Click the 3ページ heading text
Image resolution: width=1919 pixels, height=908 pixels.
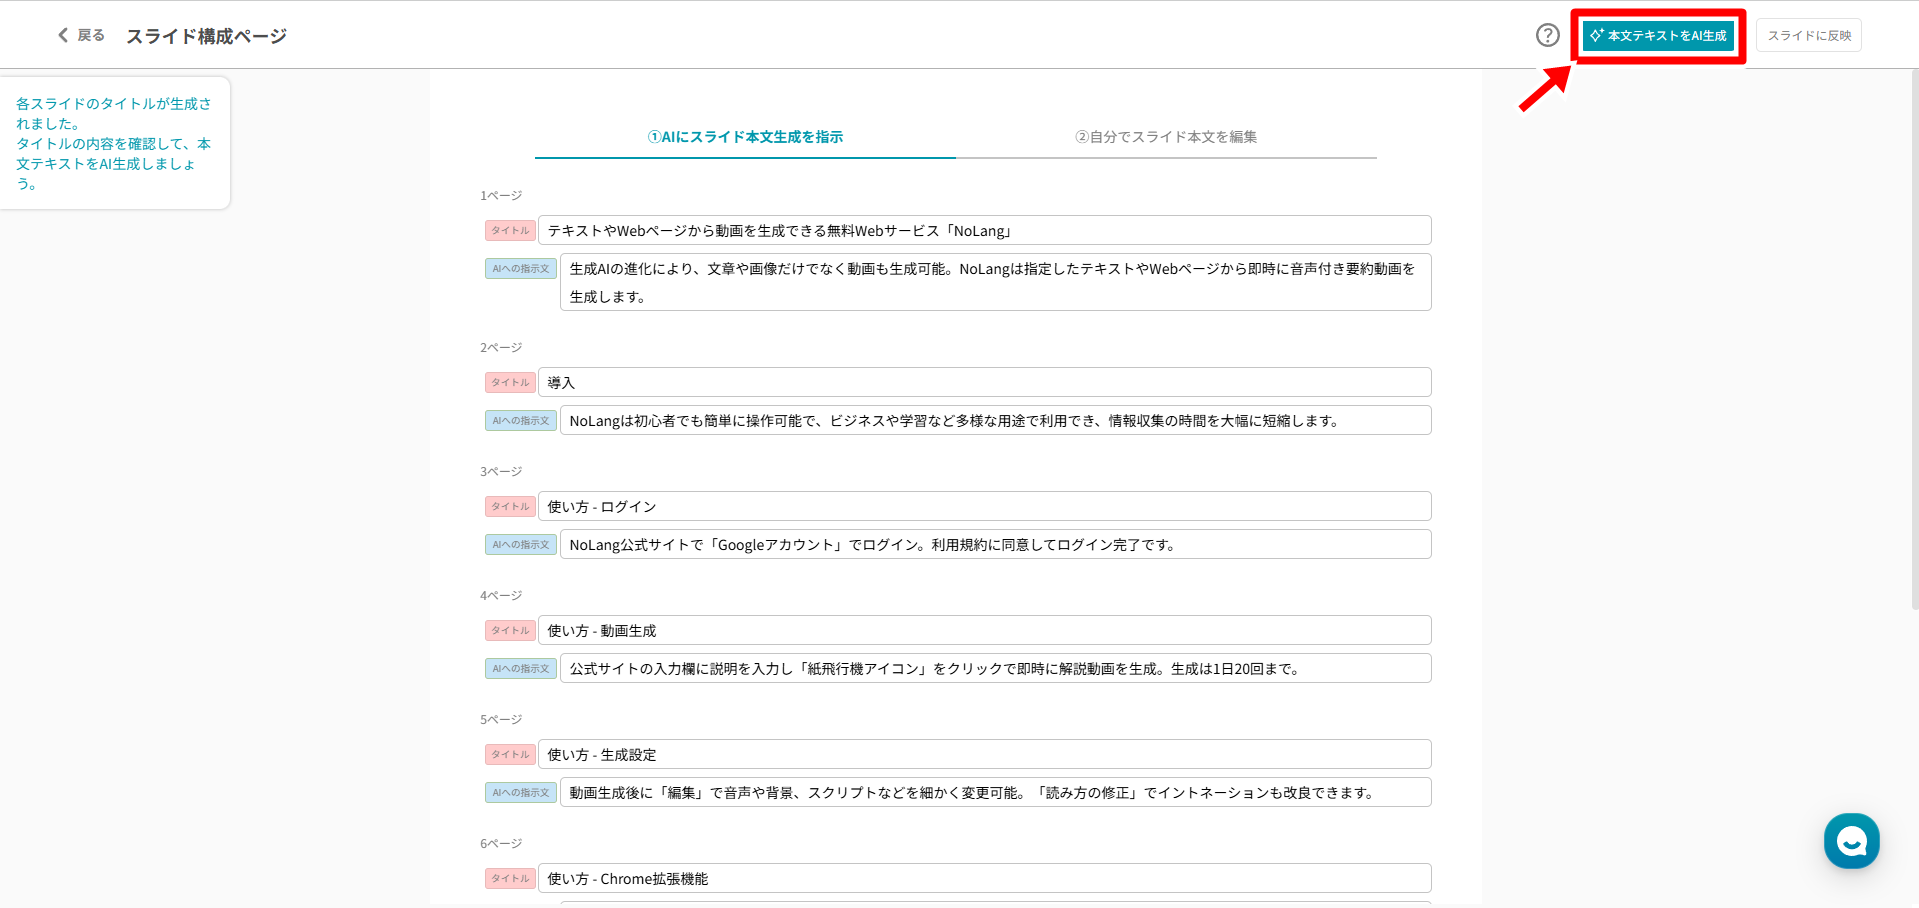(x=501, y=471)
